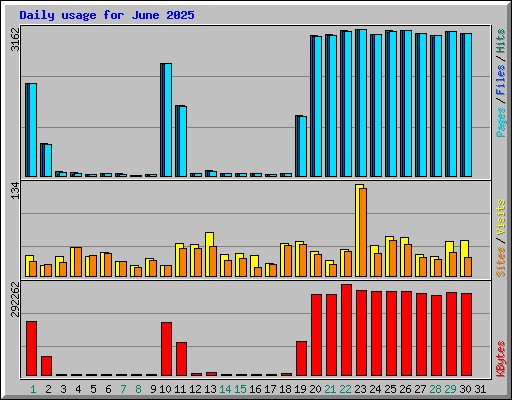Click day label 19 on the x-axis
This screenshot has width=512, height=400.
[300, 389]
